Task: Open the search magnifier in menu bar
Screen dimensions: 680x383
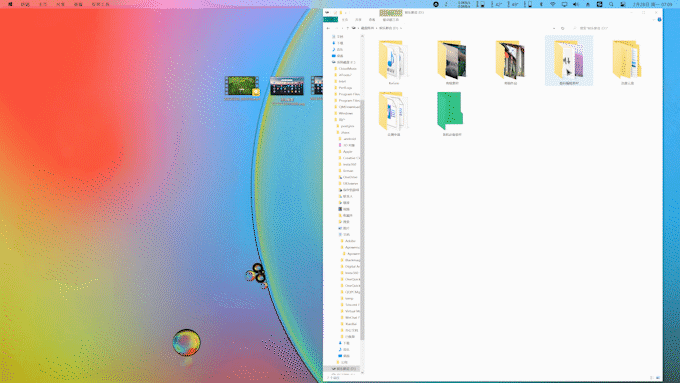Action: [611, 4]
